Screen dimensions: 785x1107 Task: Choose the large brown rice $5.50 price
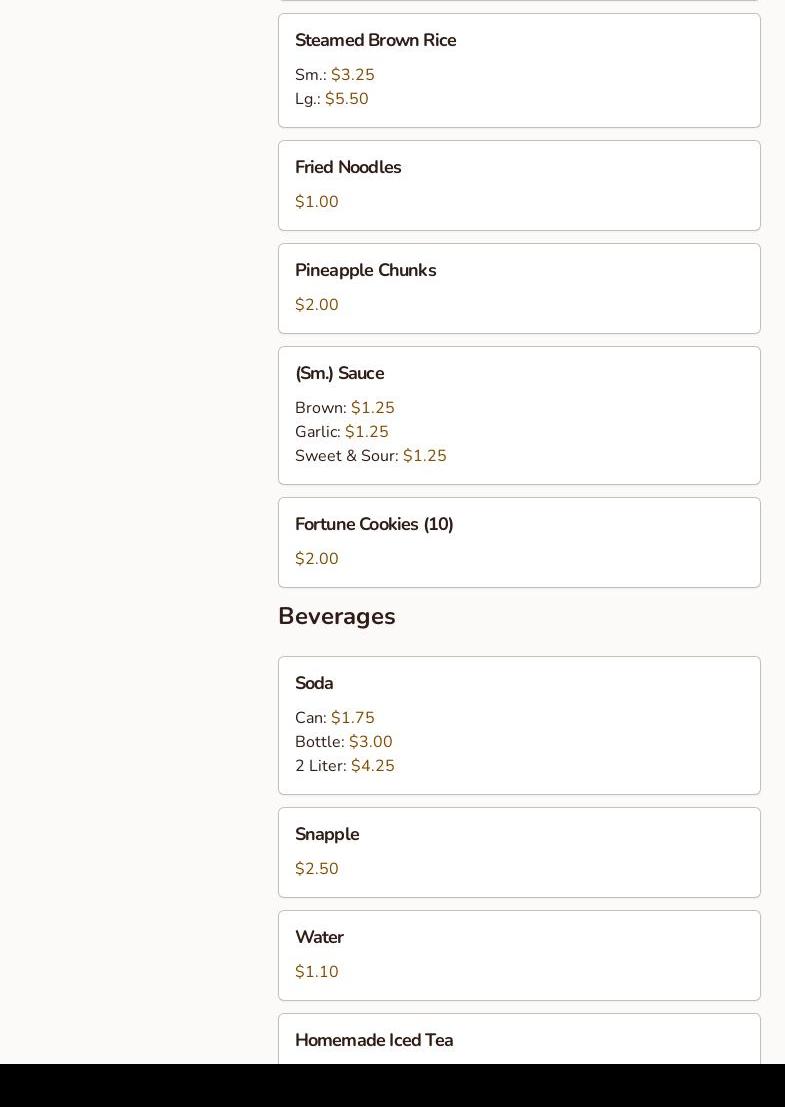tap(346, 99)
